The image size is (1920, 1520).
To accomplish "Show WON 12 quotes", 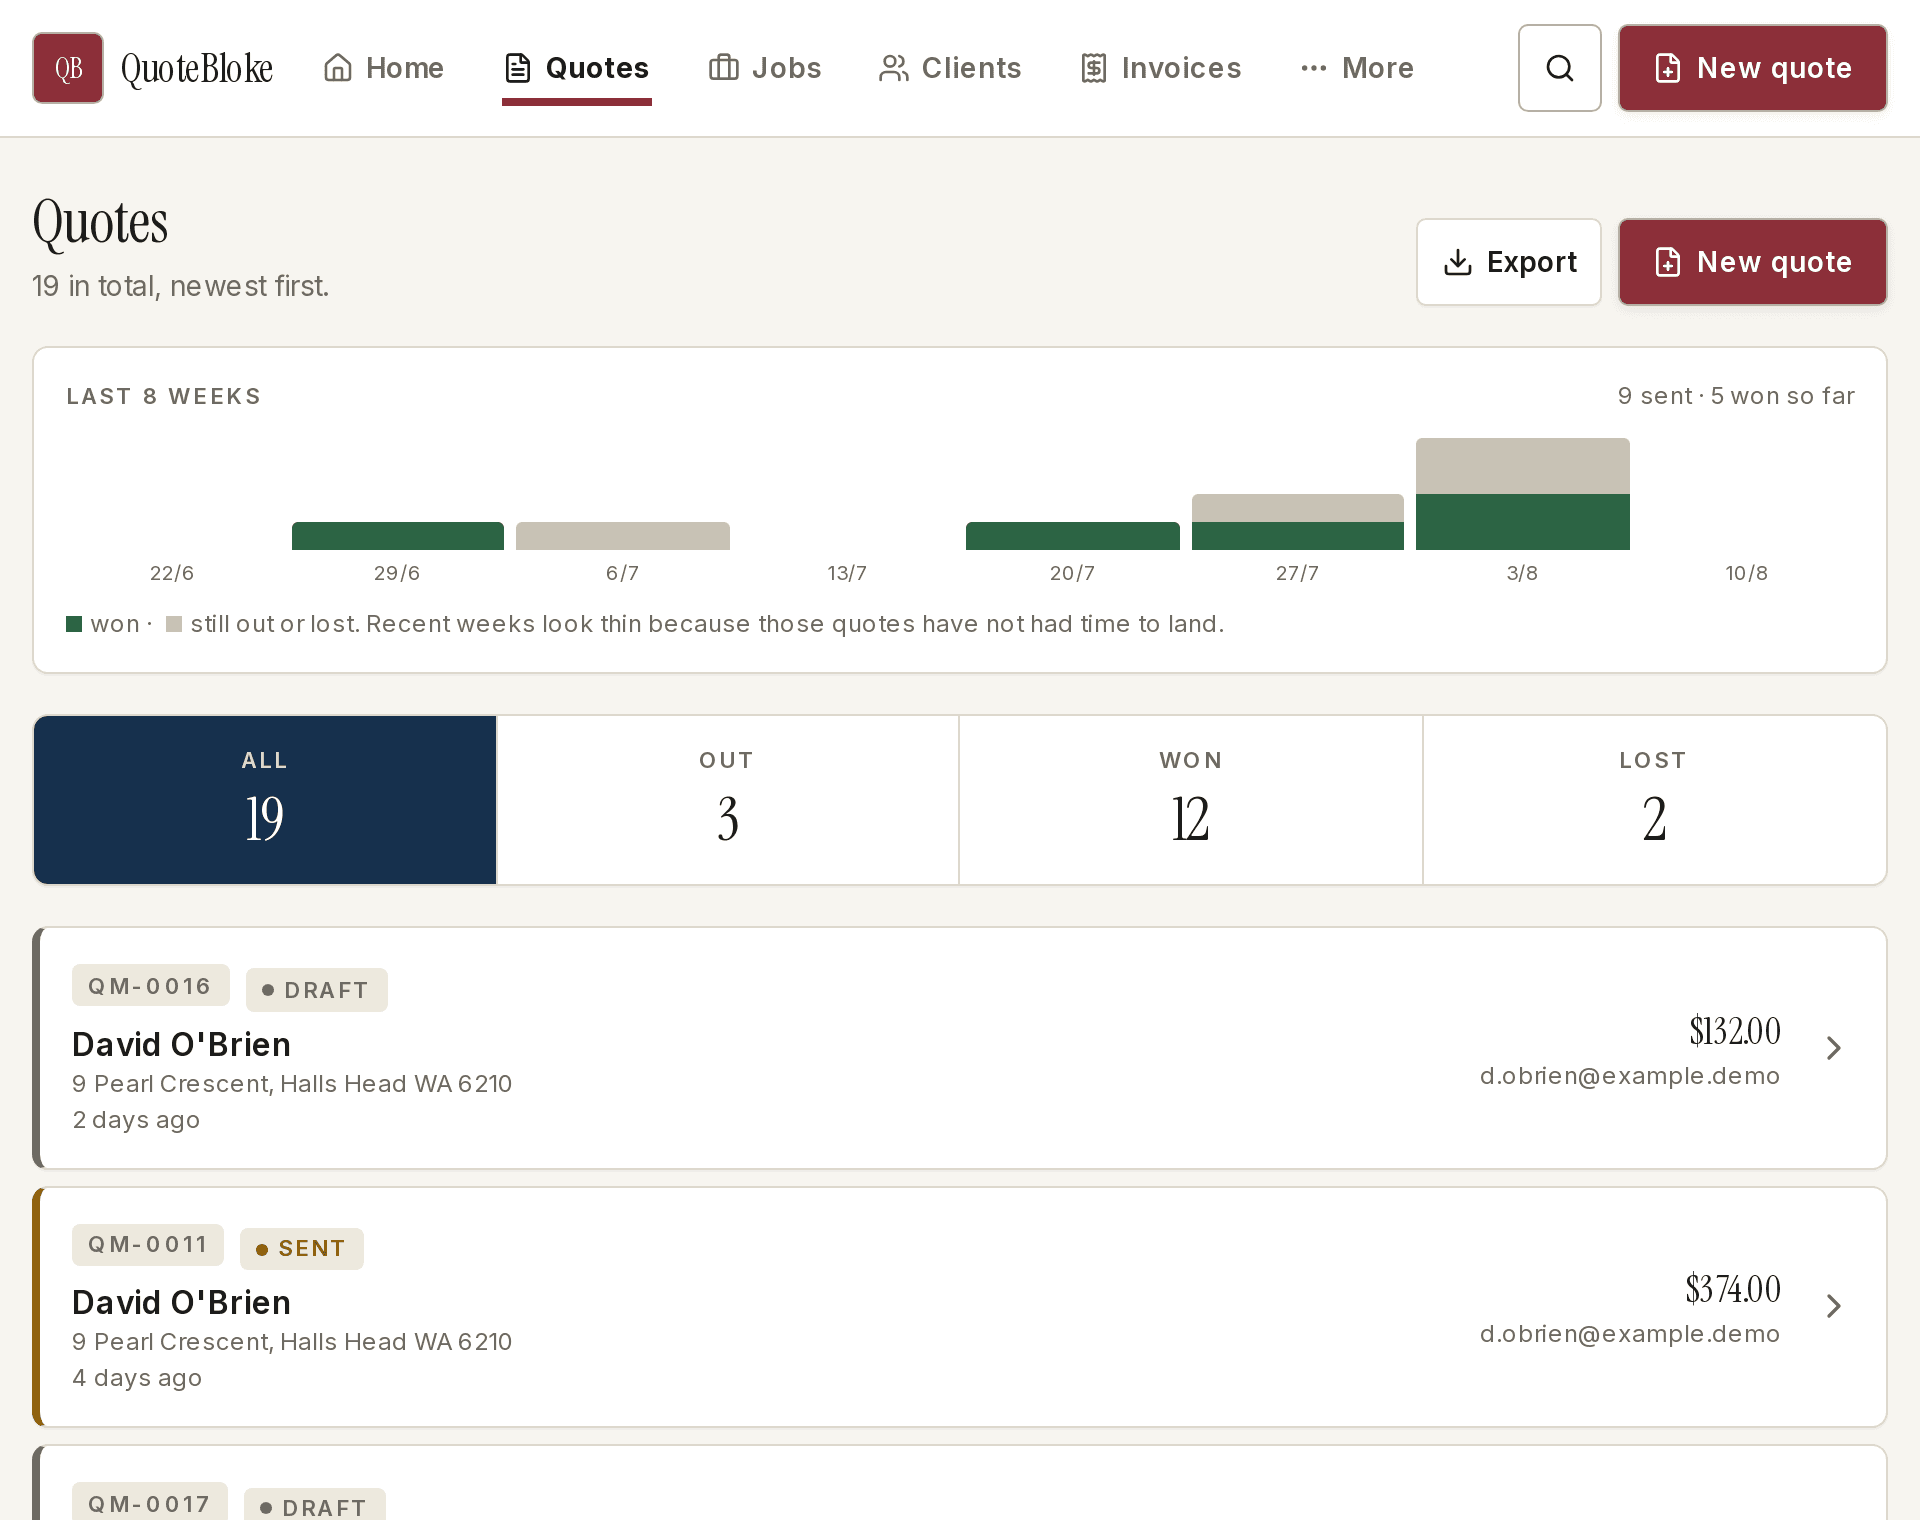I will click(x=1191, y=800).
